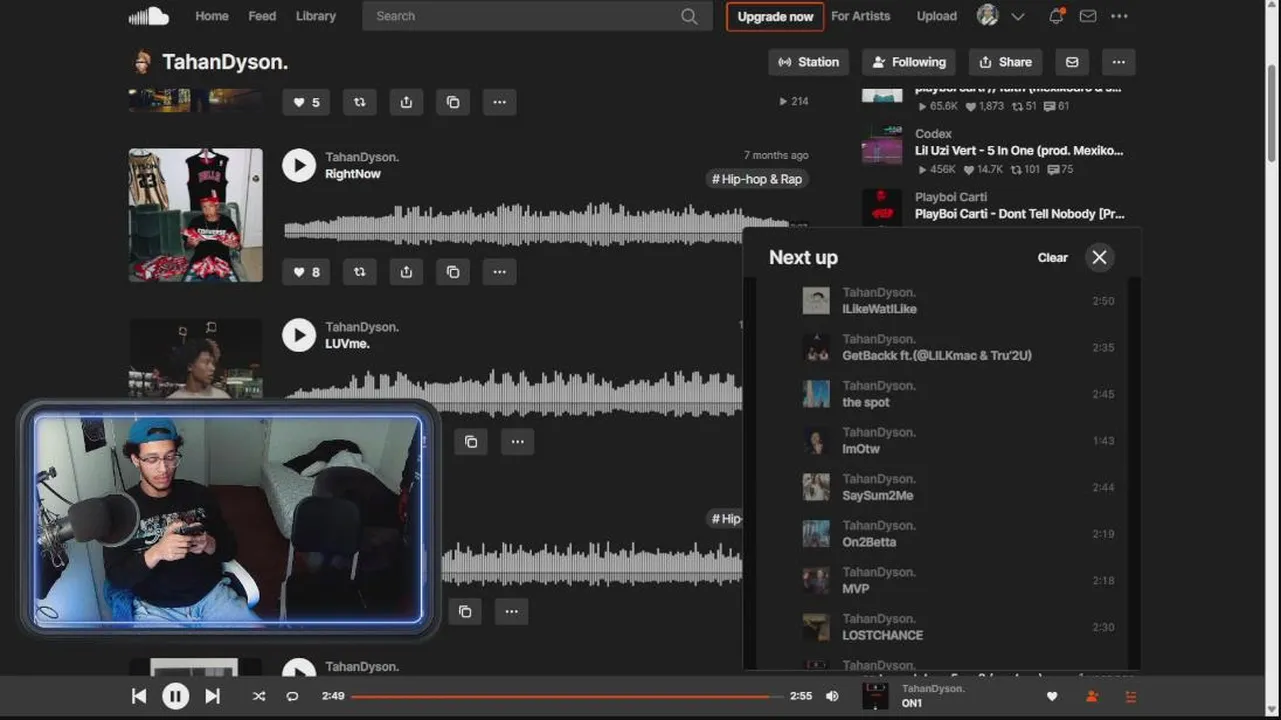This screenshot has height=720, width=1281.
Task: Open more options for LUVme.
Action: [x=517, y=442]
